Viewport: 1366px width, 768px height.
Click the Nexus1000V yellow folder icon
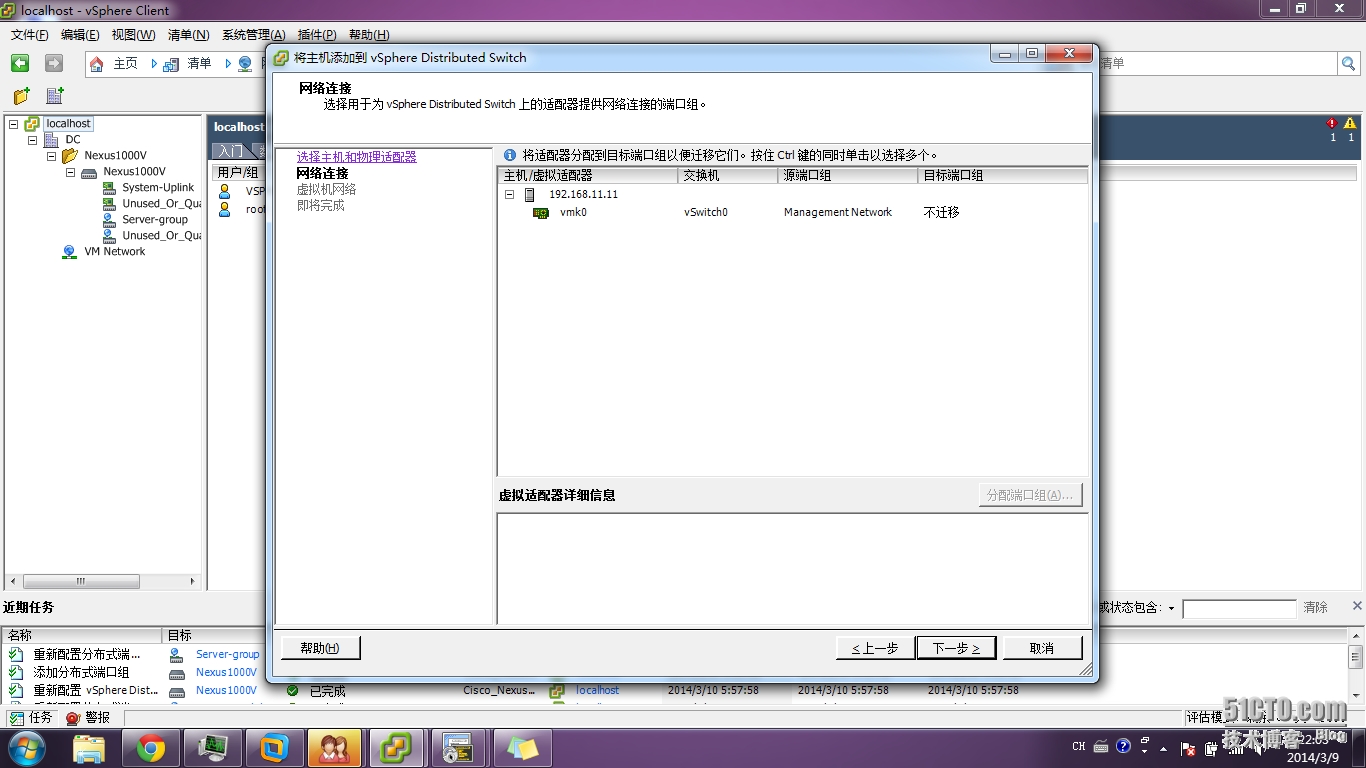point(70,156)
